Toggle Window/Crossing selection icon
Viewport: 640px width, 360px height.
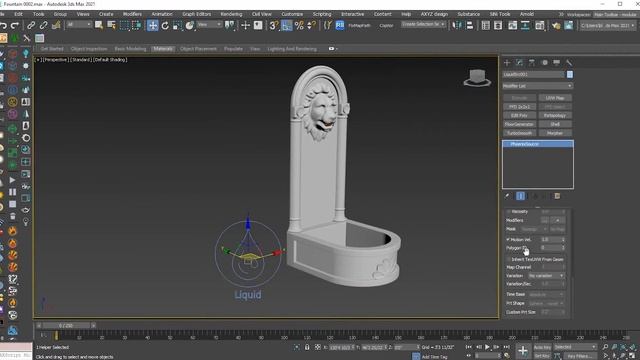pos(136,25)
